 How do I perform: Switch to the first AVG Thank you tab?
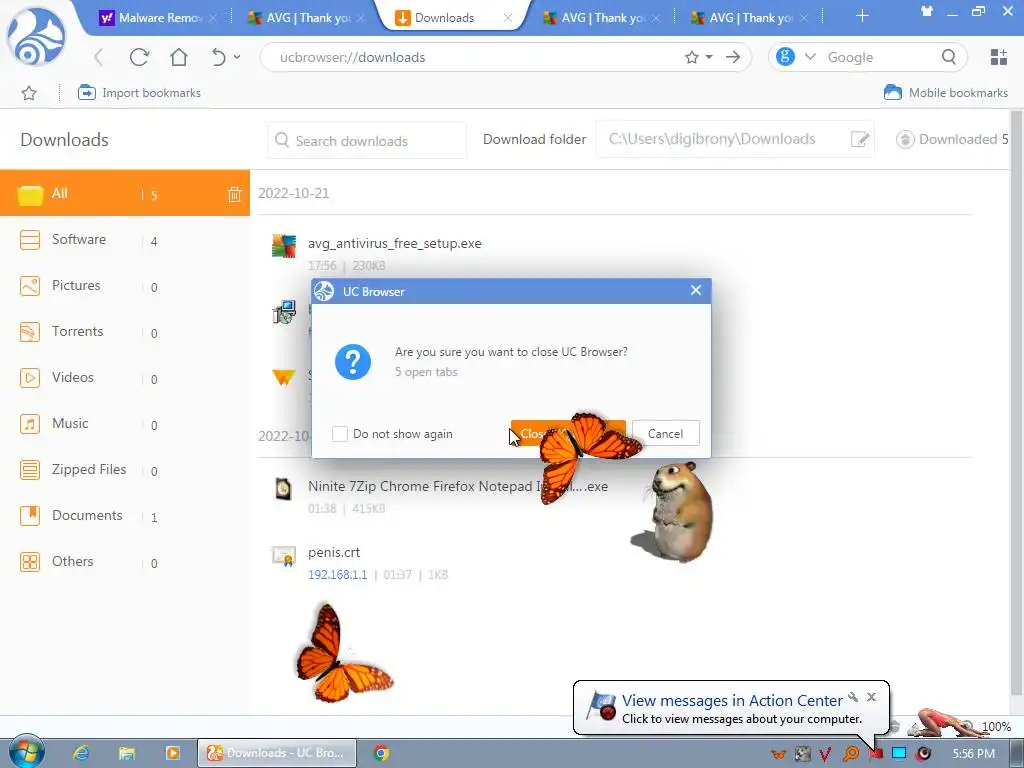(307, 18)
